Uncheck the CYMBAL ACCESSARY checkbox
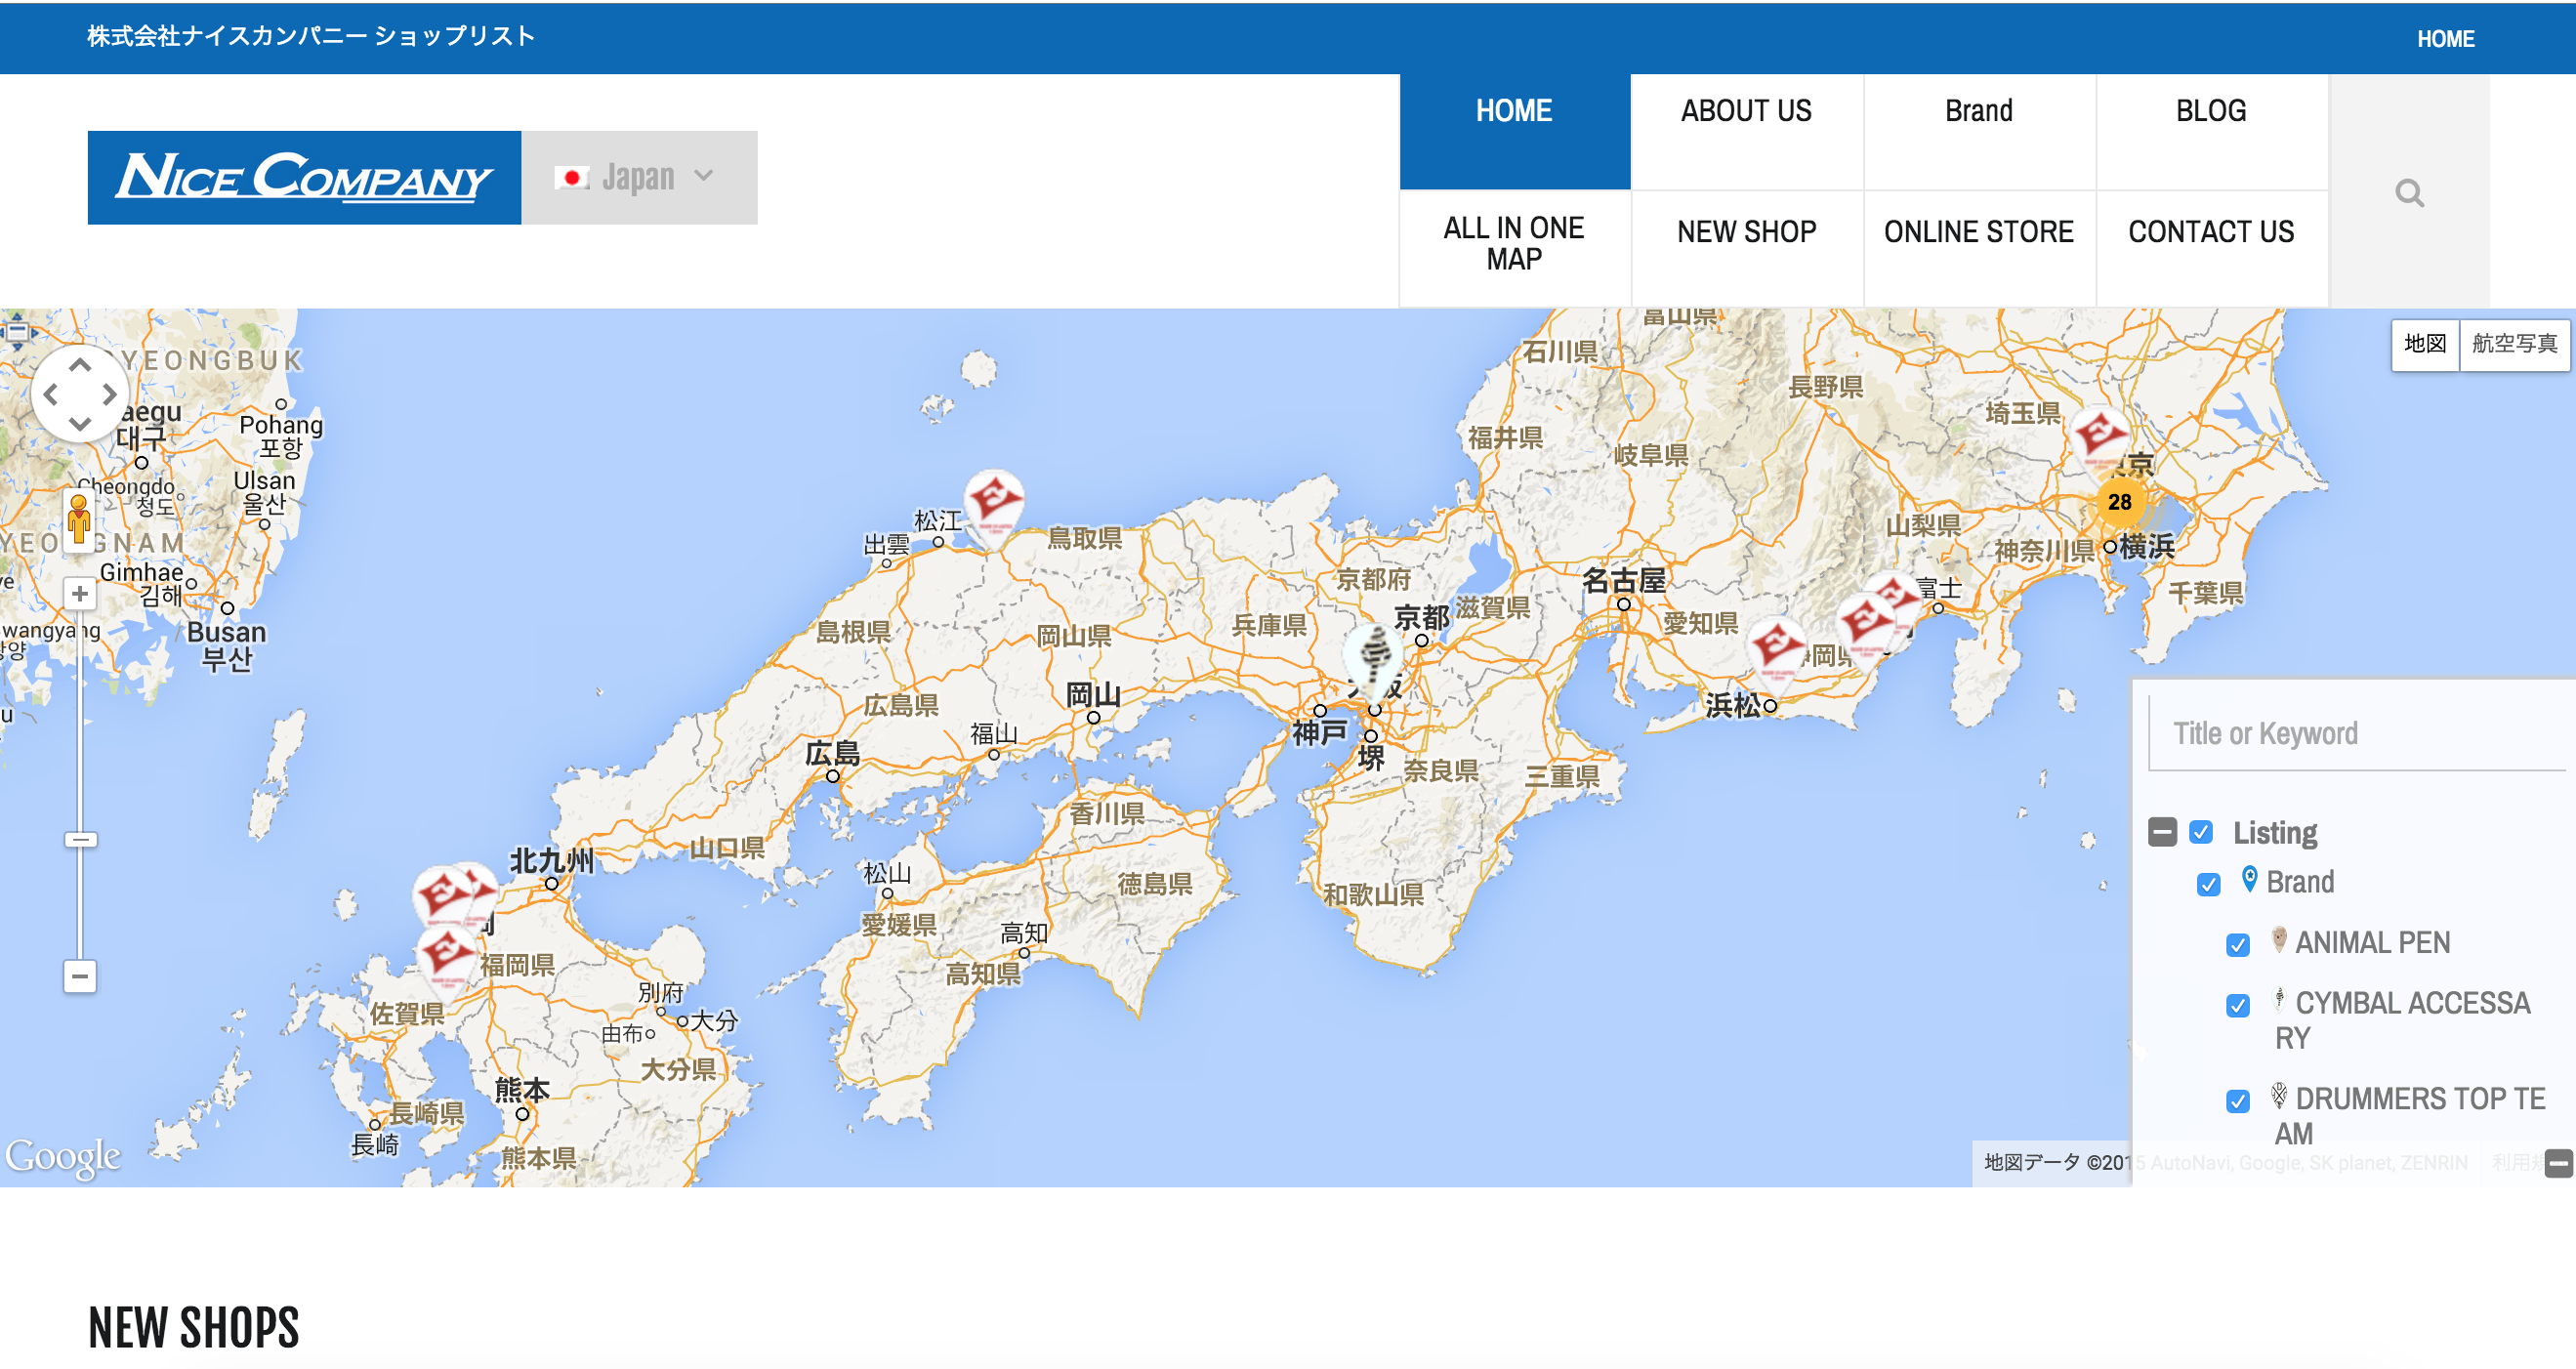 tap(2238, 1005)
